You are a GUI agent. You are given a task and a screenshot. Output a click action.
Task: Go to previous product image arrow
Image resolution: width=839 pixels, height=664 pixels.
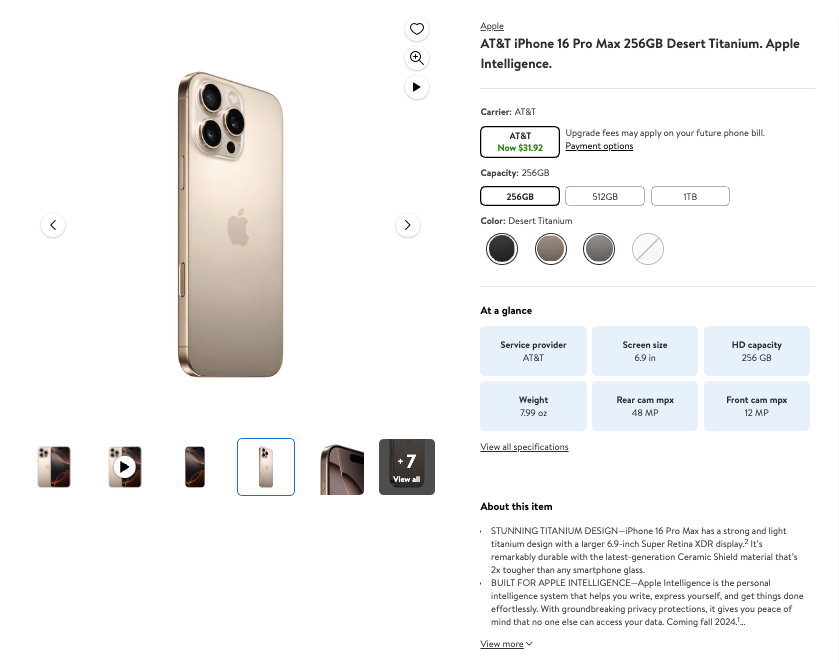coord(54,225)
